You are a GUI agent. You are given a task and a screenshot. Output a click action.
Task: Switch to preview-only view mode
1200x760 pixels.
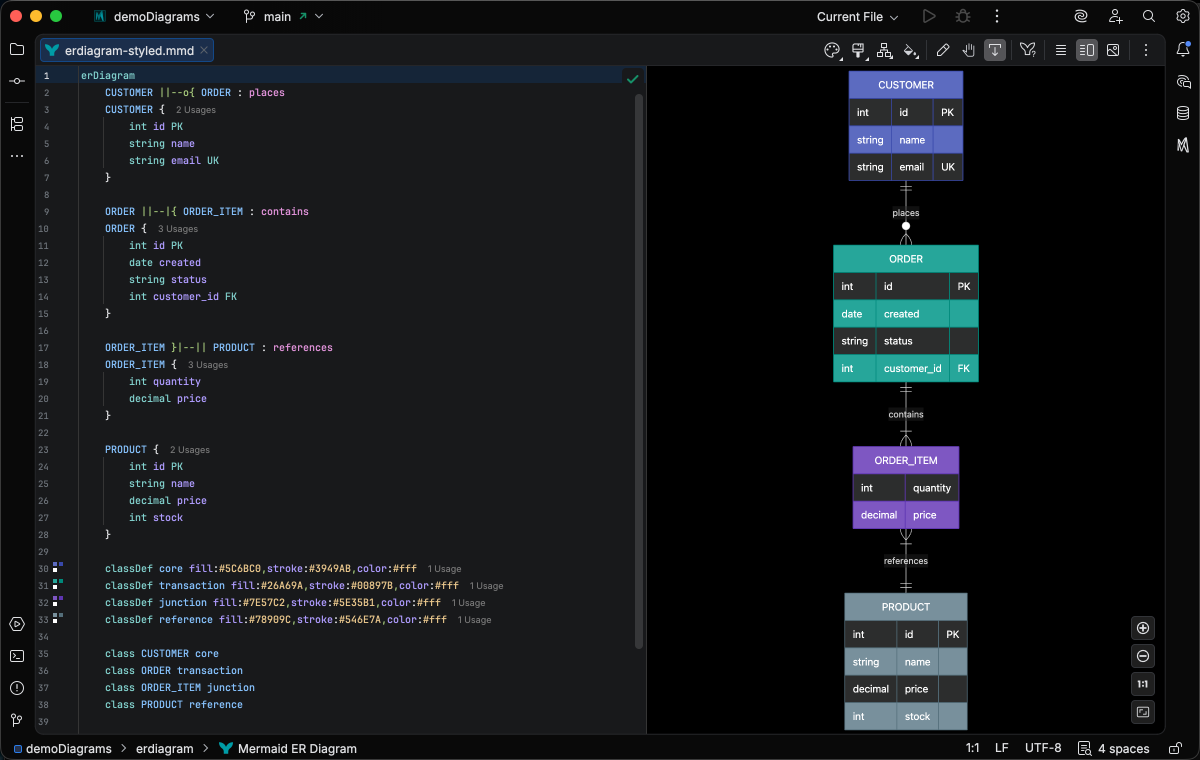pos(1113,50)
